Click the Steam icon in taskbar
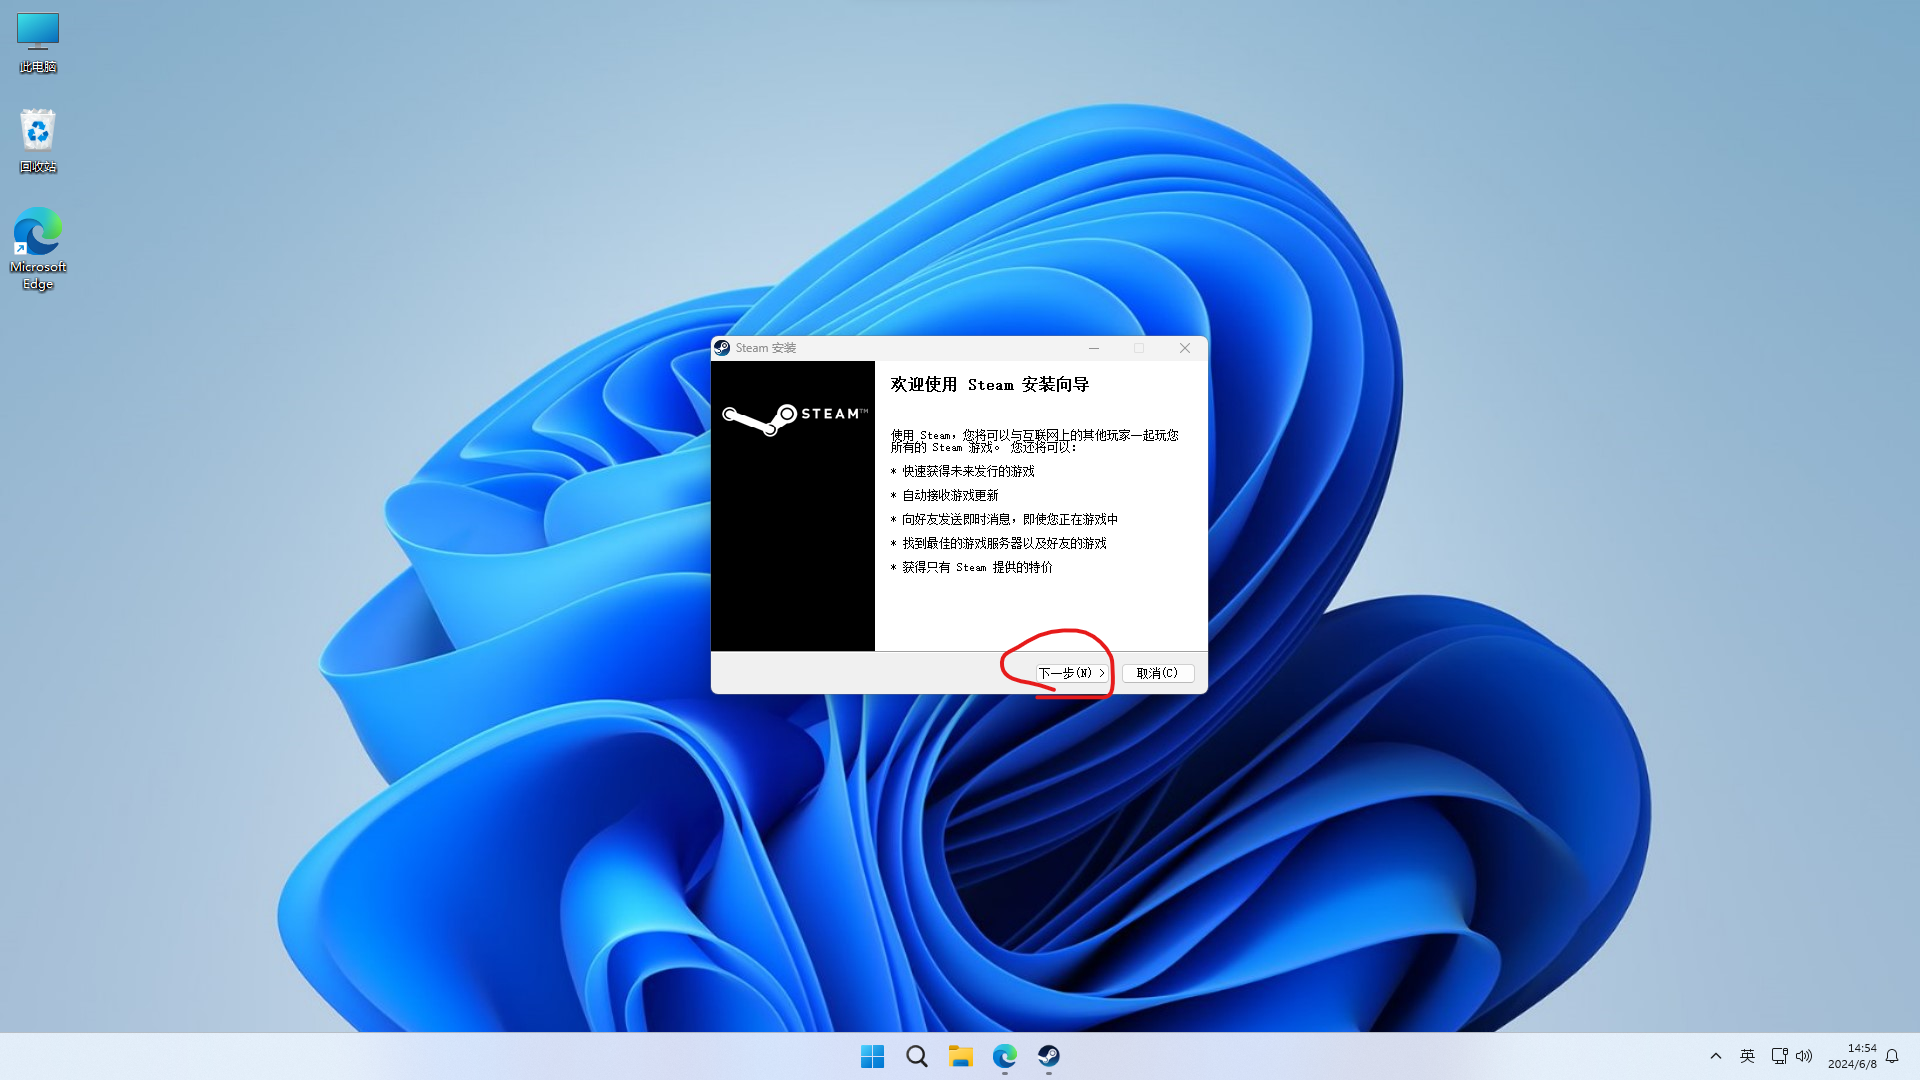1920x1080 pixels. 1048,1056
